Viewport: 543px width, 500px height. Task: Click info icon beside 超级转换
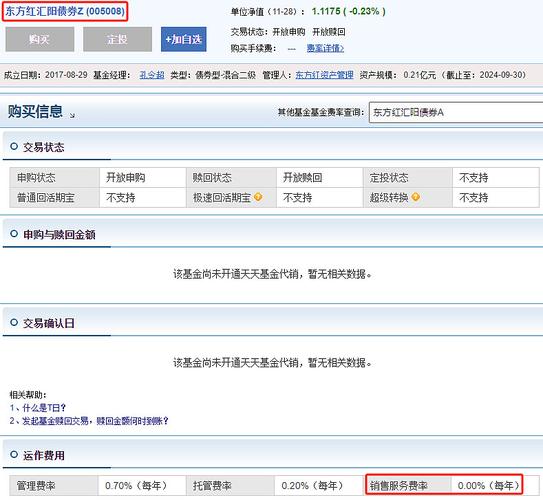pyautogui.click(x=416, y=197)
